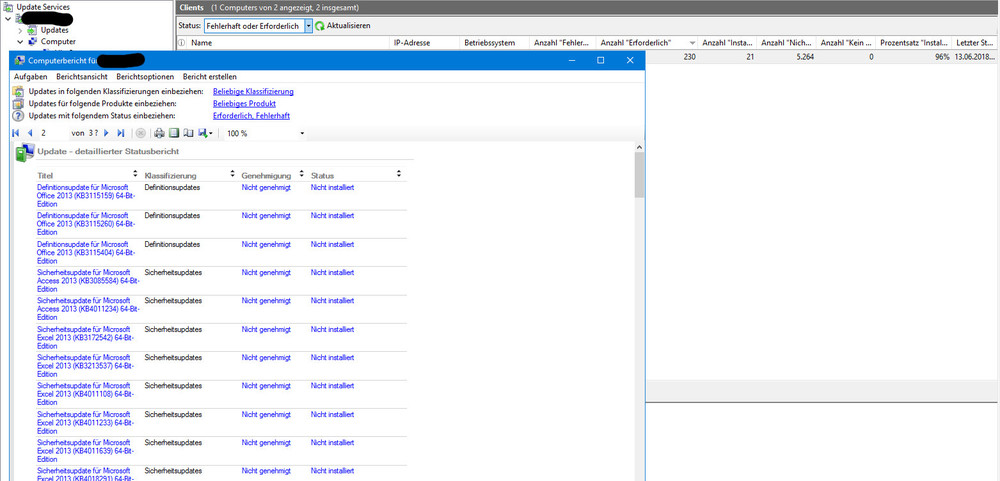Click the Erforderlich, Fehlerhaft status link
The width and height of the screenshot is (1000, 481).
(251, 116)
